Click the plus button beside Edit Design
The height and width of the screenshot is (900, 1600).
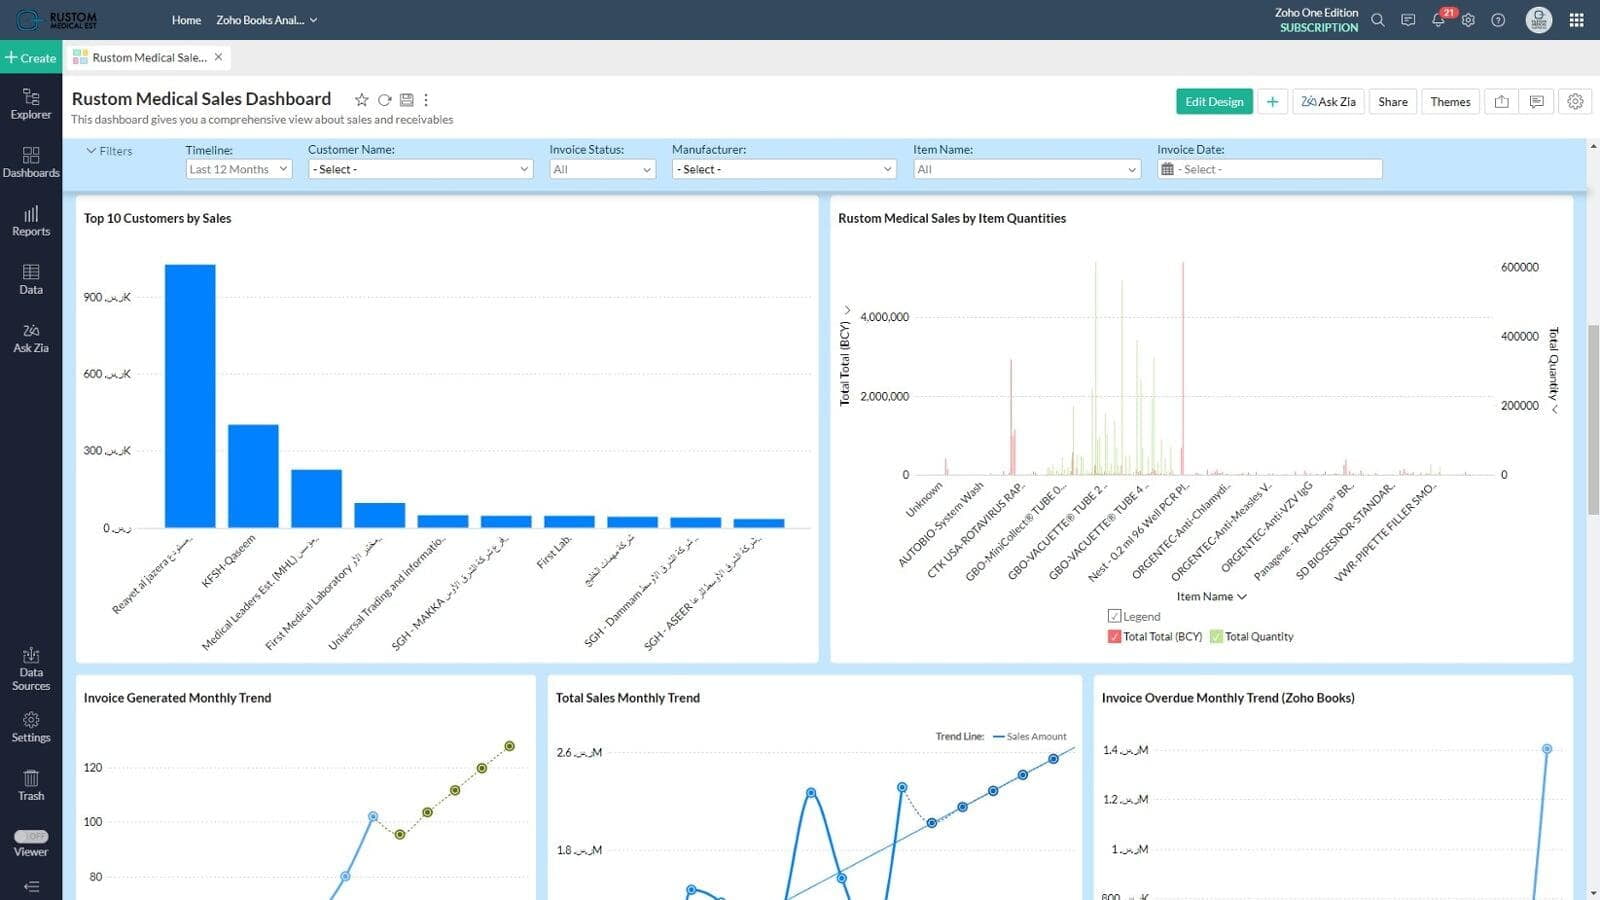1272,102
